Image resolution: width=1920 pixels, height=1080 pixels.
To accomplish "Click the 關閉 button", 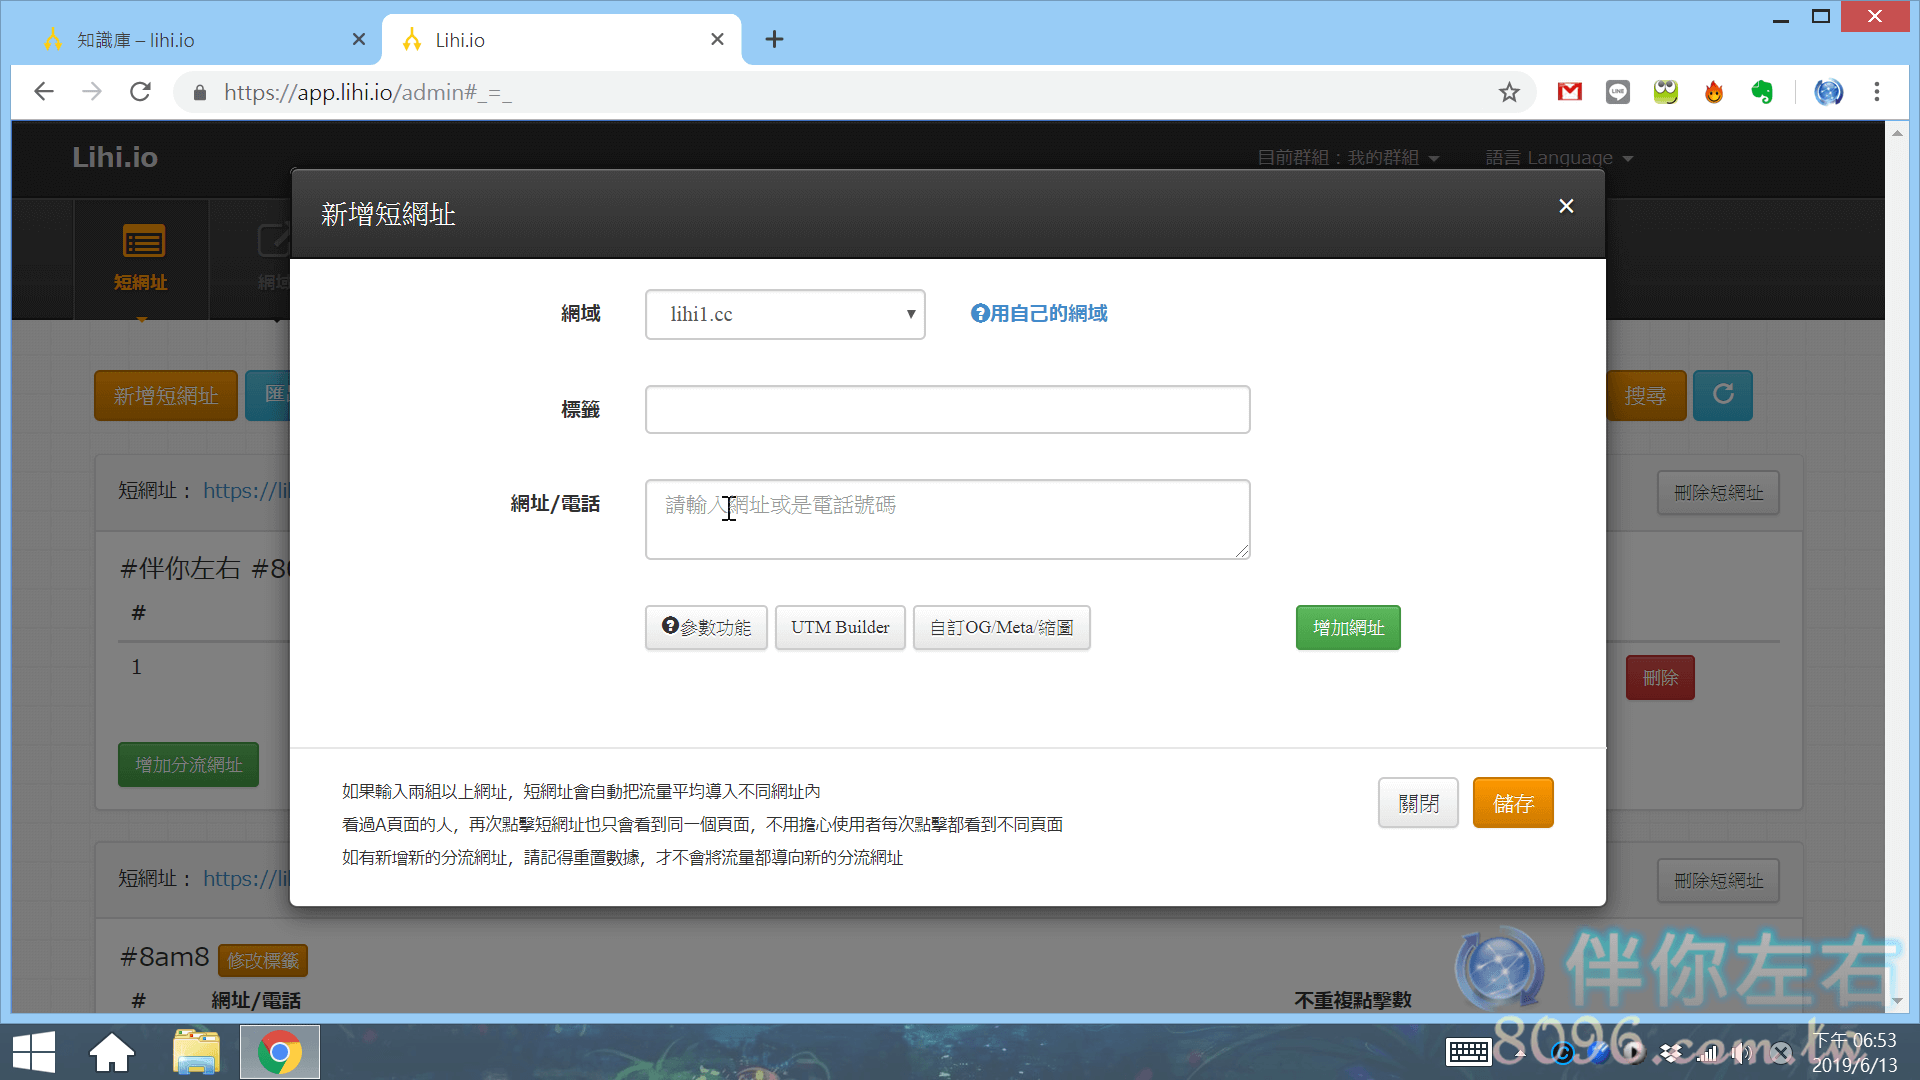I will pyautogui.click(x=1418, y=803).
